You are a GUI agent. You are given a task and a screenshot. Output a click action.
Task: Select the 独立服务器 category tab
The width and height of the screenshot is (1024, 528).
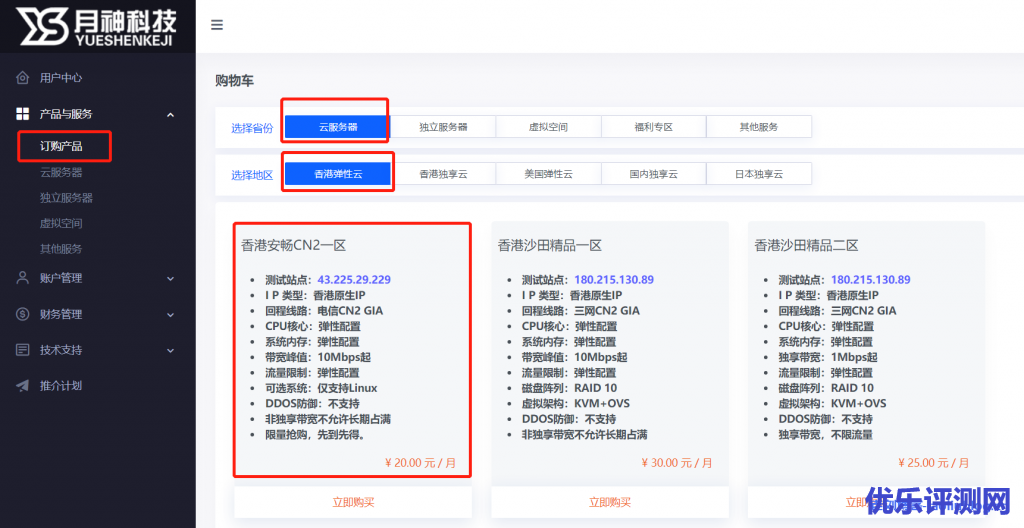coord(443,127)
